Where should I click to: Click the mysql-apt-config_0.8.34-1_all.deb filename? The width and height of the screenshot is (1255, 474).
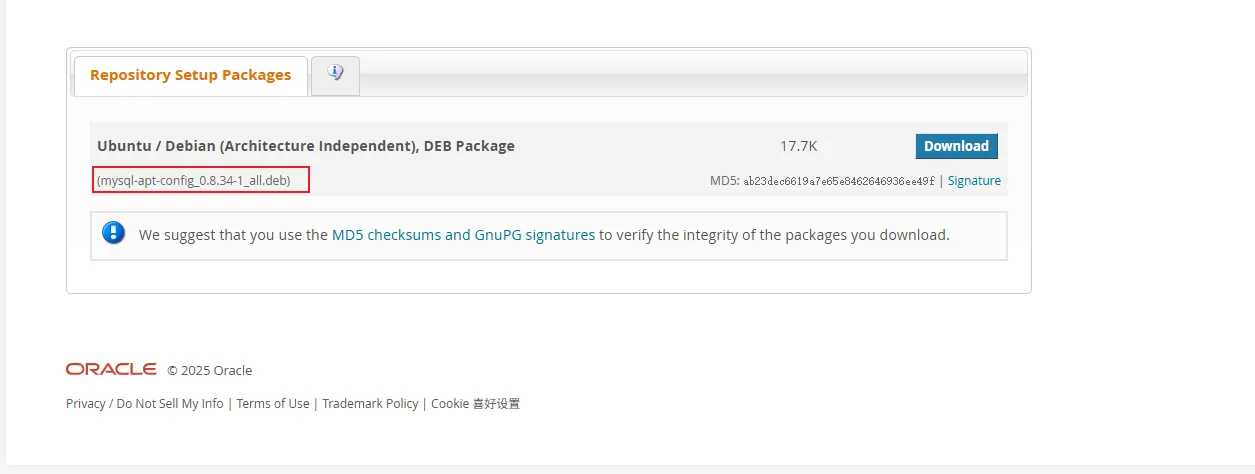click(201, 181)
